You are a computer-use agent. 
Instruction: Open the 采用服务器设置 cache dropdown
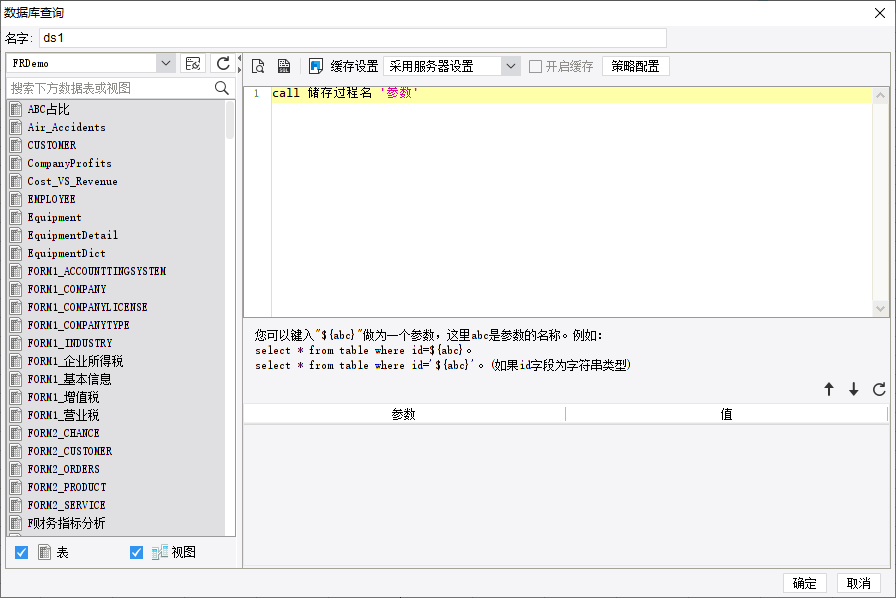(x=510, y=66)
